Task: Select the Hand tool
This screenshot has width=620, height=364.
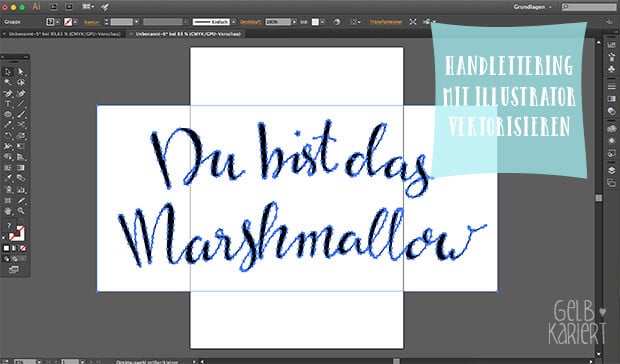Action: (x=8, y=211)
